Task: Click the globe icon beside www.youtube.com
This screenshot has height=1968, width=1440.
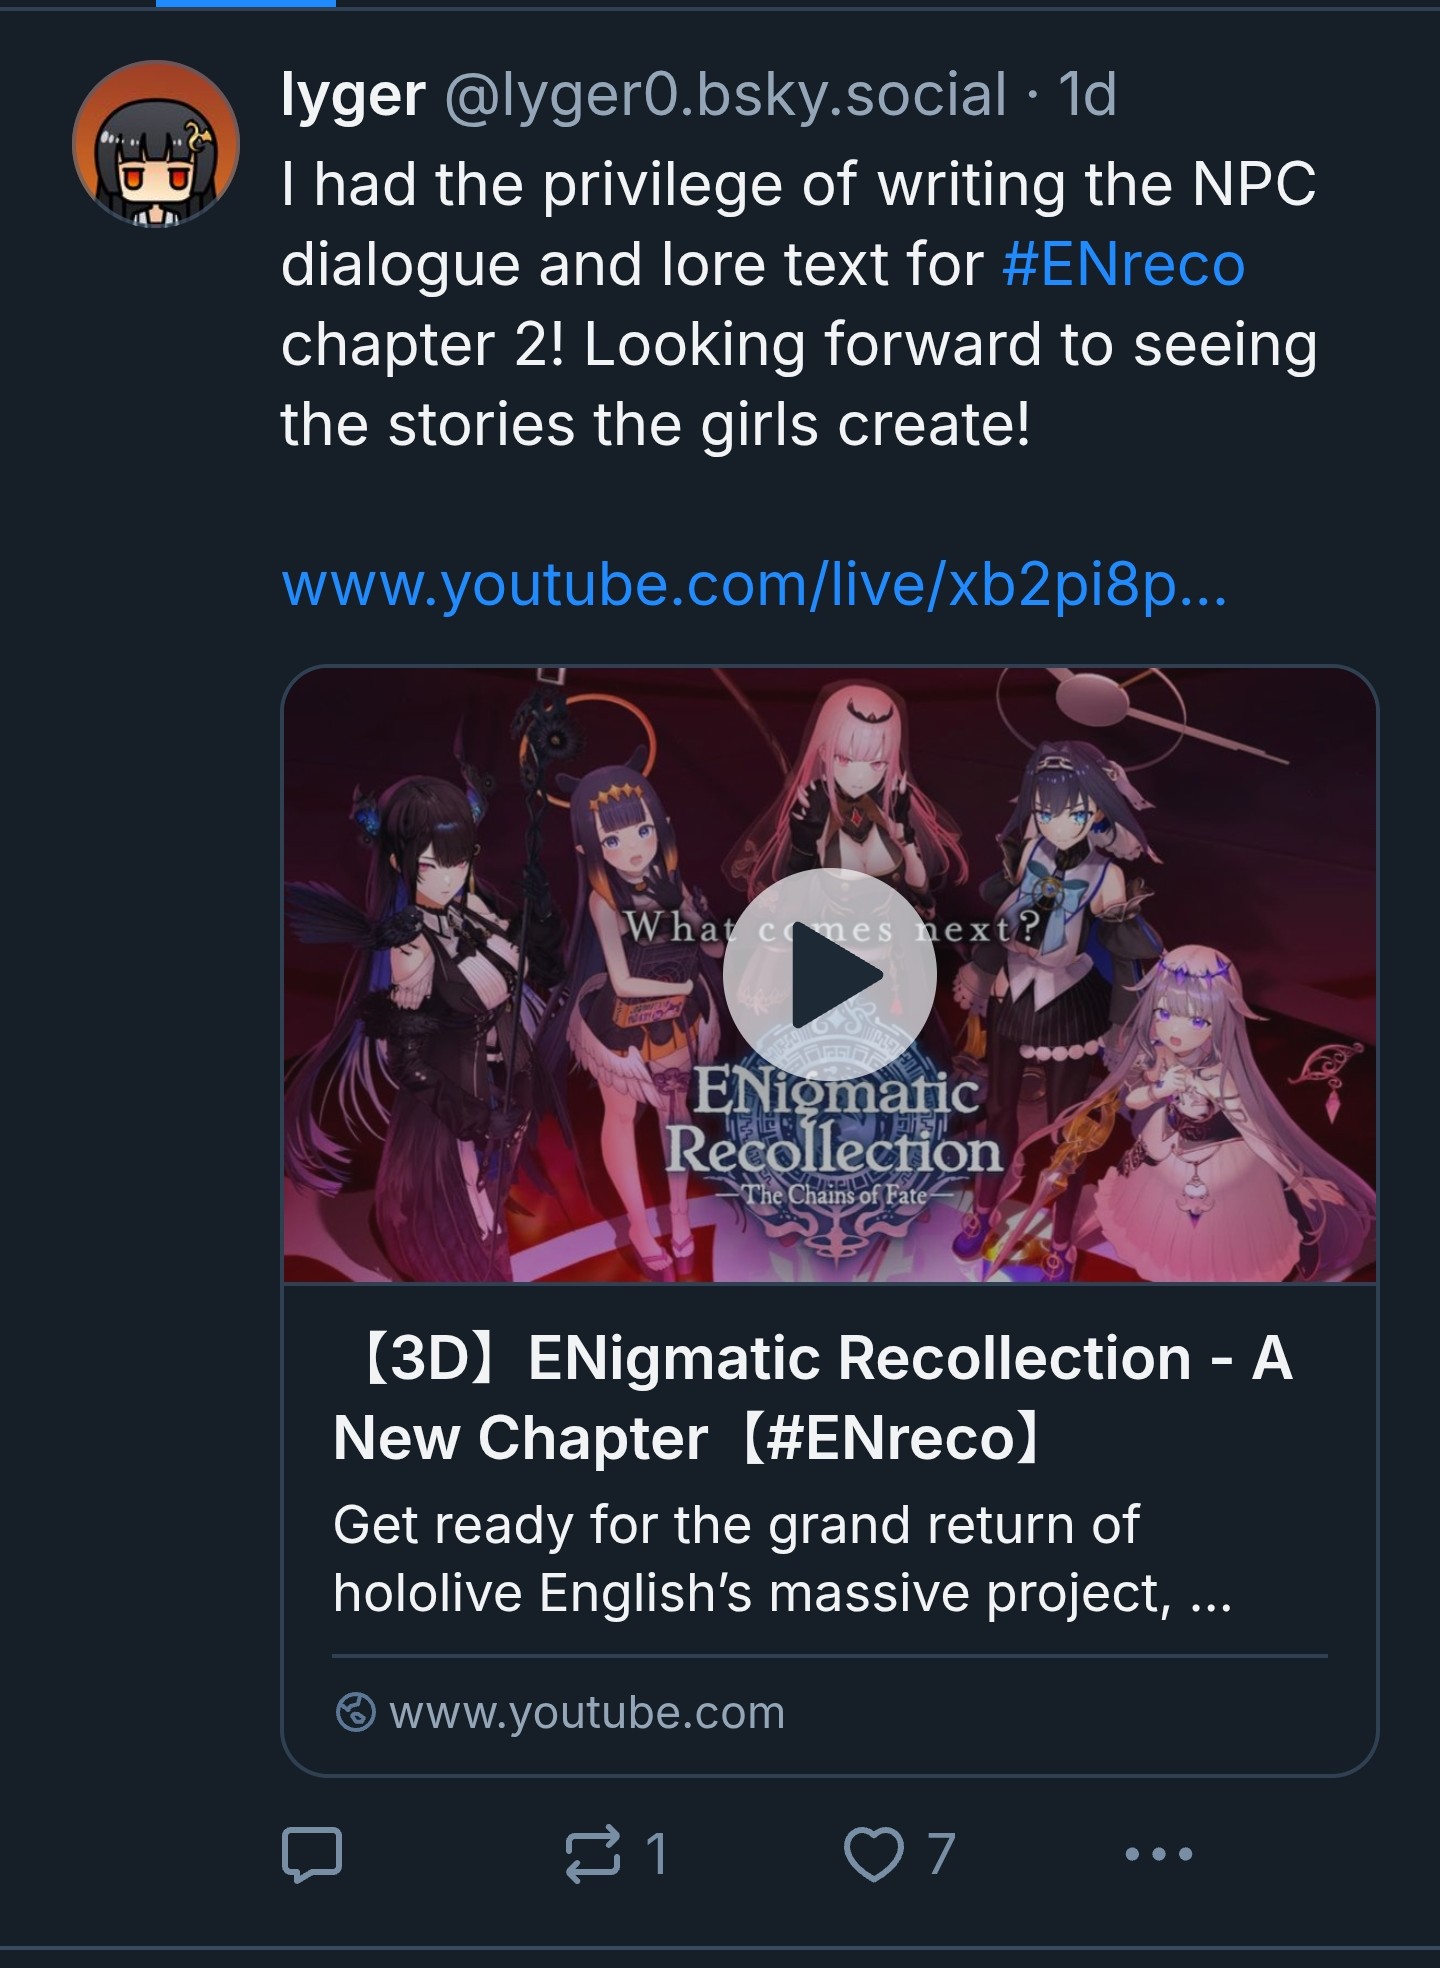Action: [x=355, y=1712]
